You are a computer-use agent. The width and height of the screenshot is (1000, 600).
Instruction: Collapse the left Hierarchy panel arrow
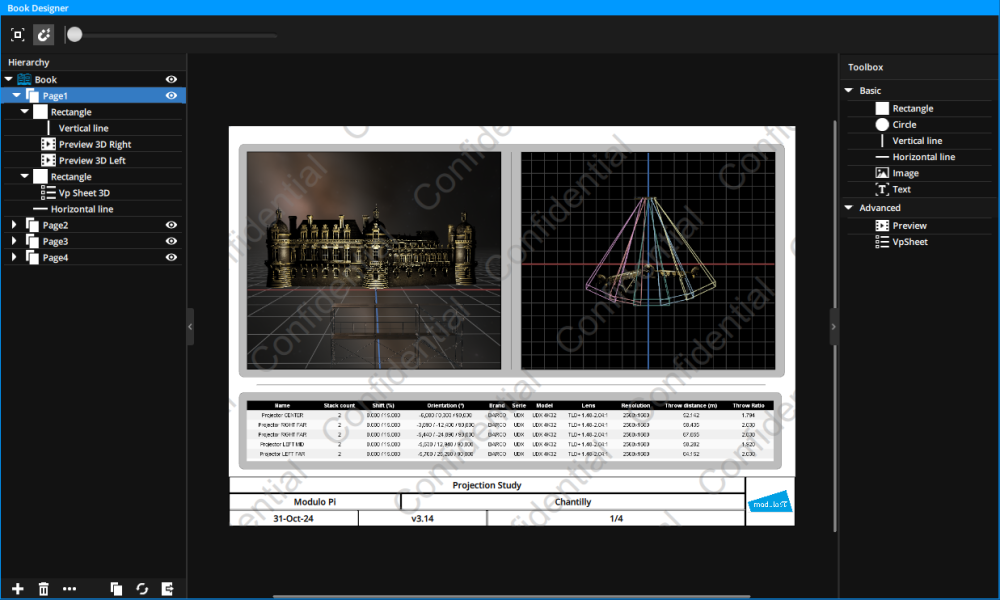coord(190,326)
